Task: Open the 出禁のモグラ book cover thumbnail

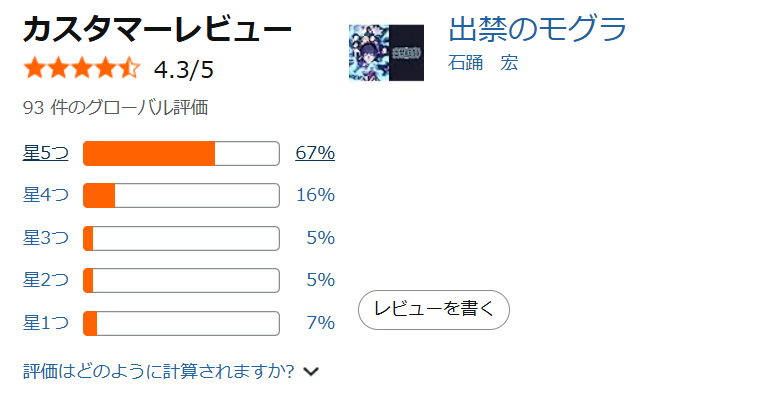Action: (387, 53)
